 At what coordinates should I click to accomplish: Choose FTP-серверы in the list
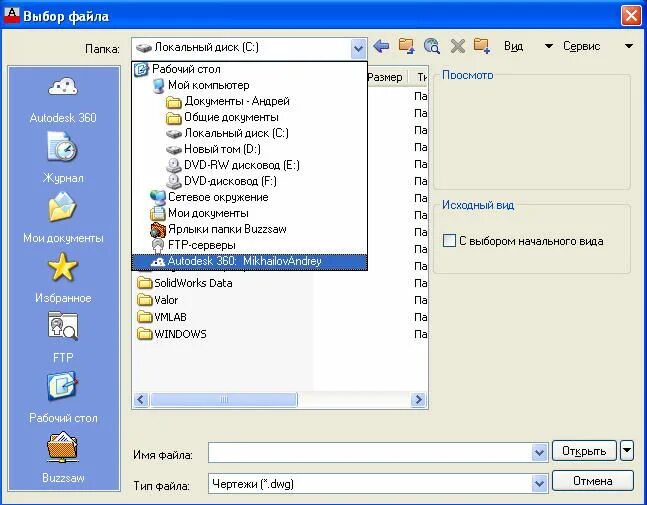click(x=249, y=245)
